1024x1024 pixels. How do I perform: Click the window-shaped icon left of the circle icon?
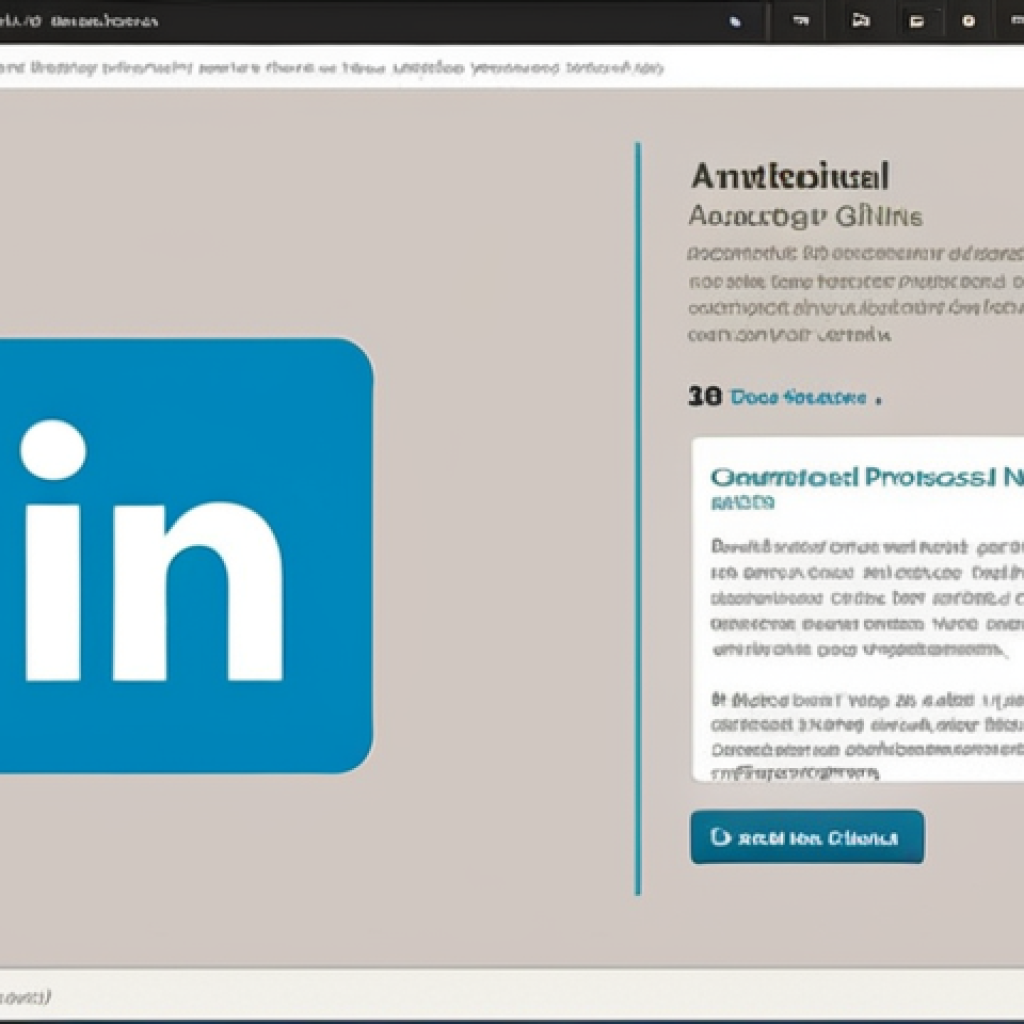point(917,22)
